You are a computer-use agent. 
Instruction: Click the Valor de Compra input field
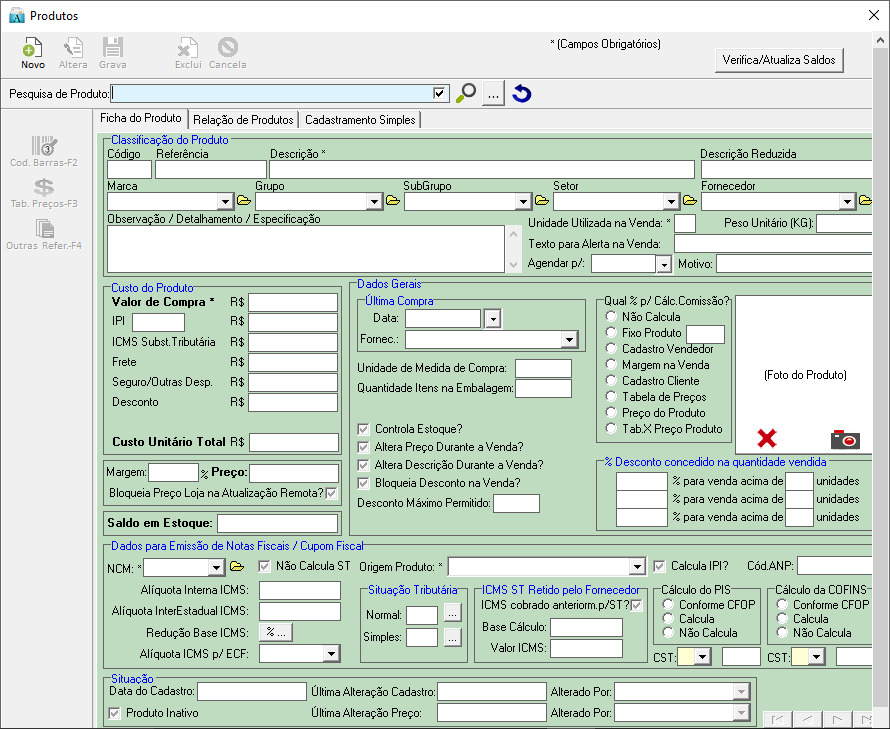(293, 302)
